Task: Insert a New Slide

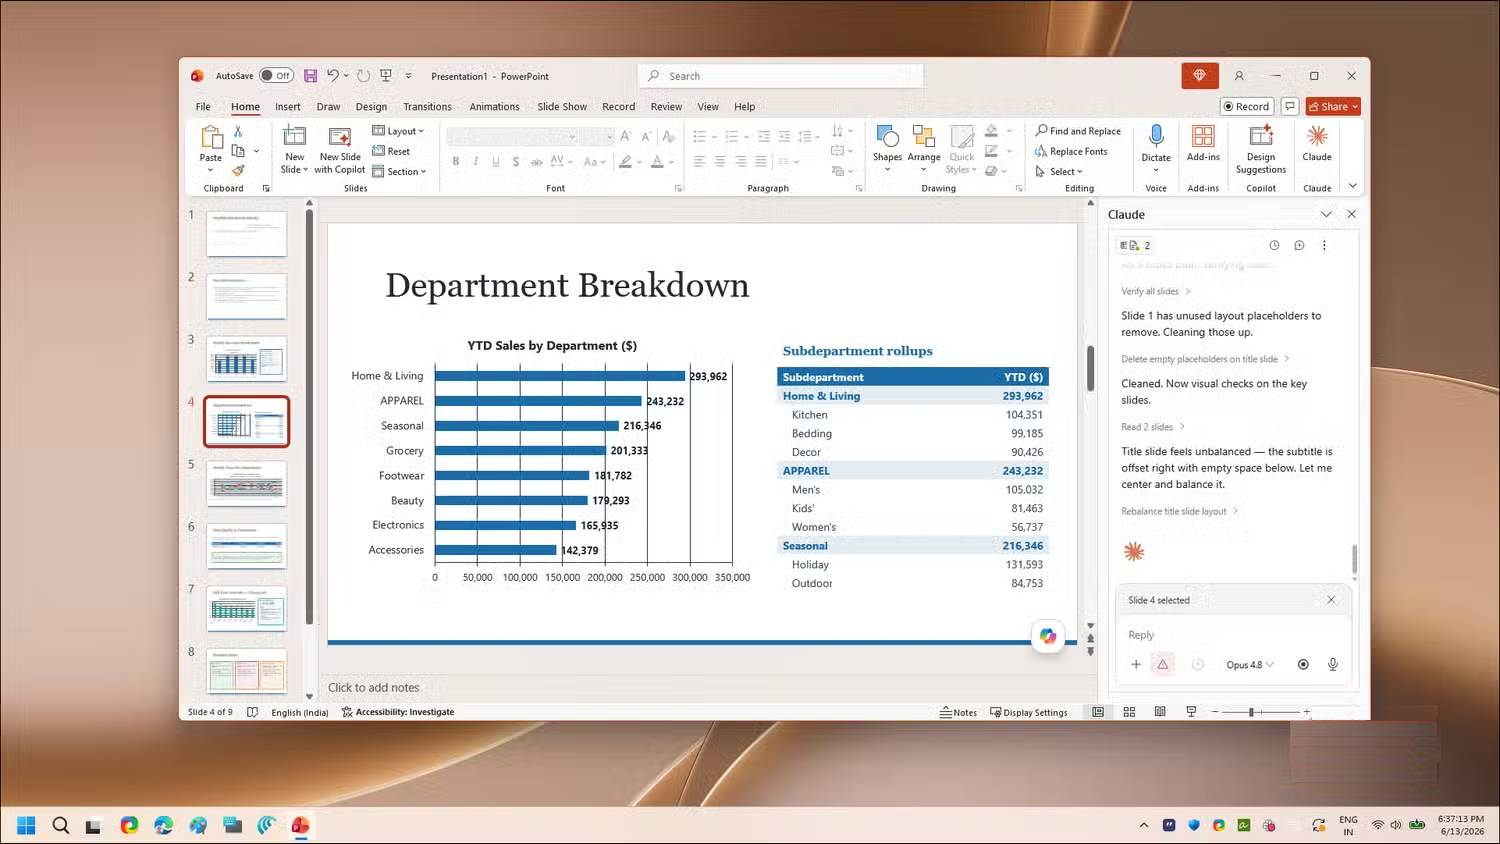Action: [294, 149]
